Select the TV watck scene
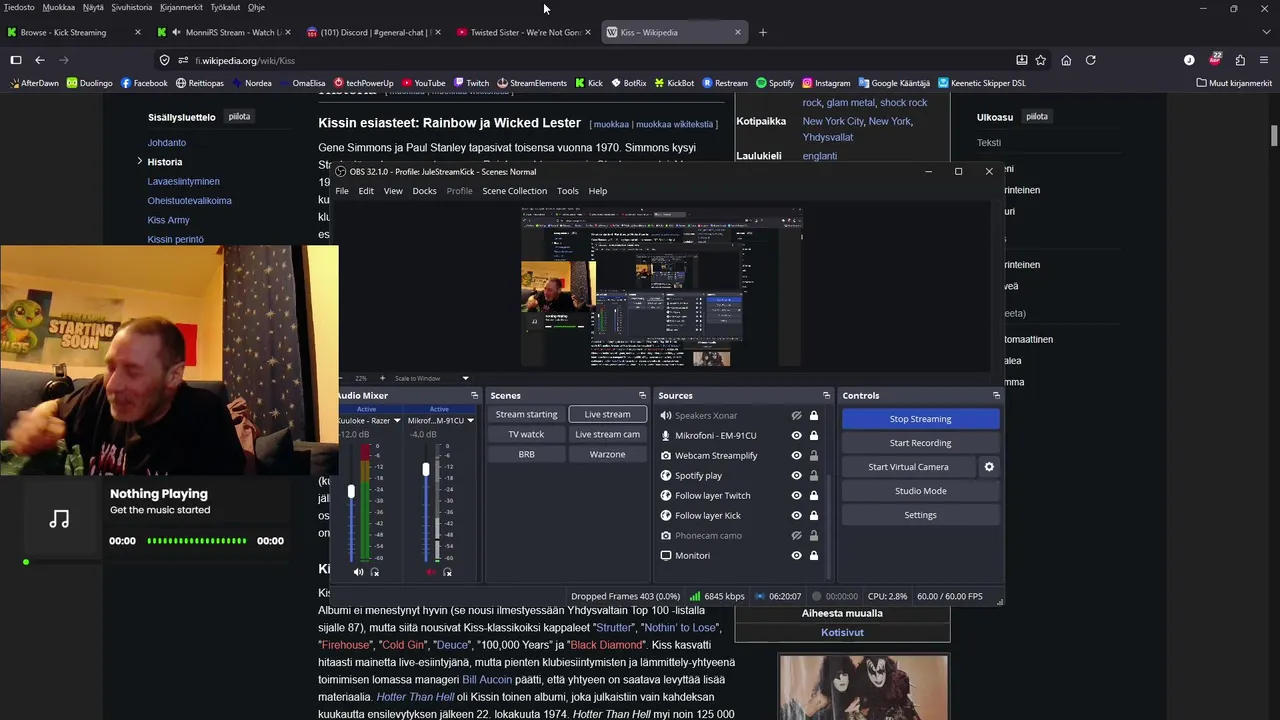Image resolution: width=1280 pixels, height=720 pixels. 526,434
